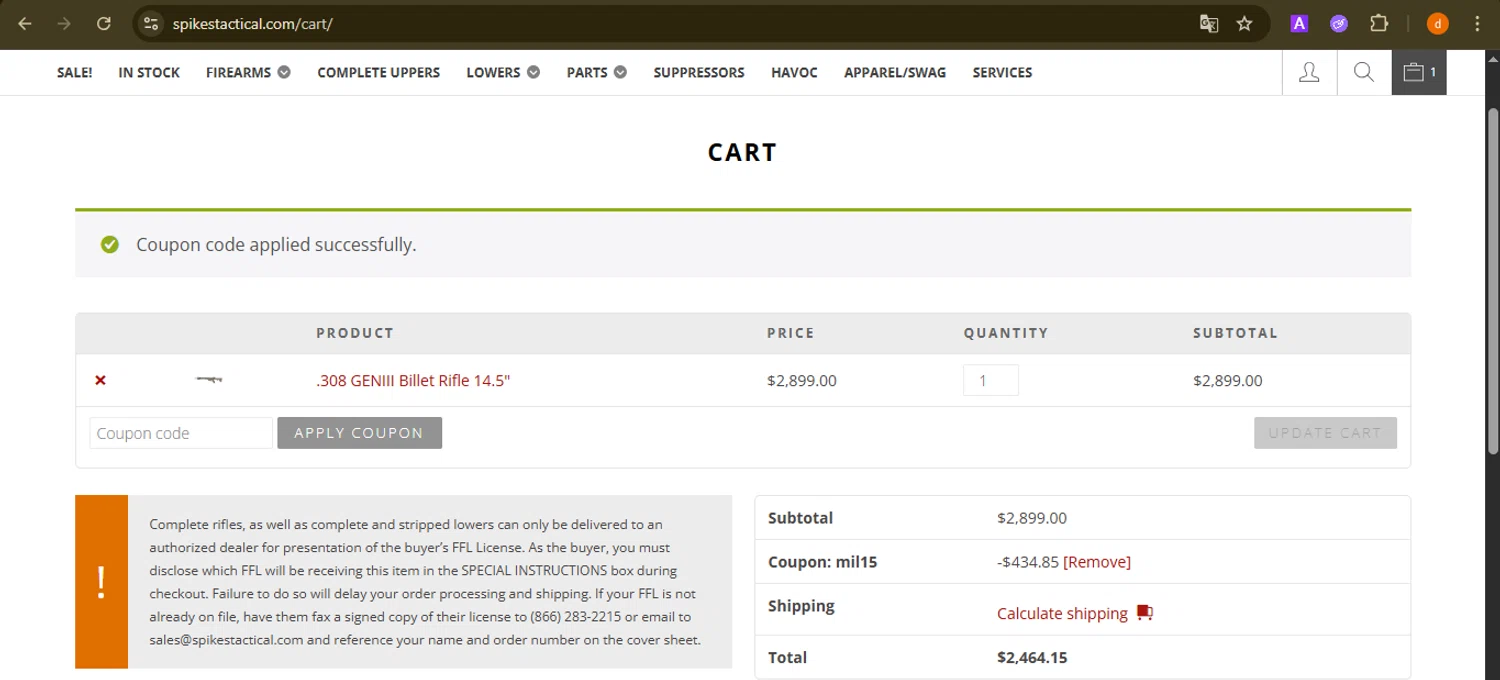
Task: Click the UPDATE CART button
Action: coord(1325,433)
